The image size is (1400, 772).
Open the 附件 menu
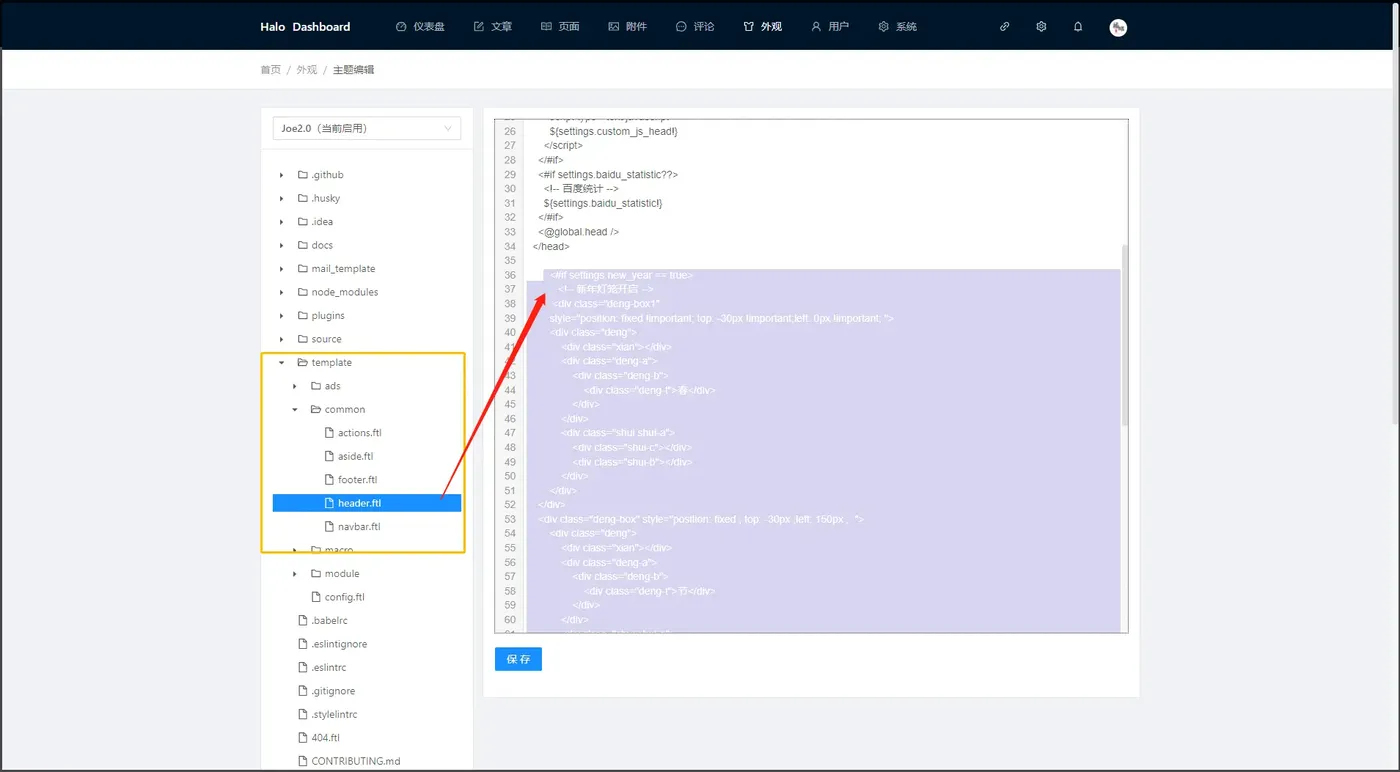coord(627,27)
